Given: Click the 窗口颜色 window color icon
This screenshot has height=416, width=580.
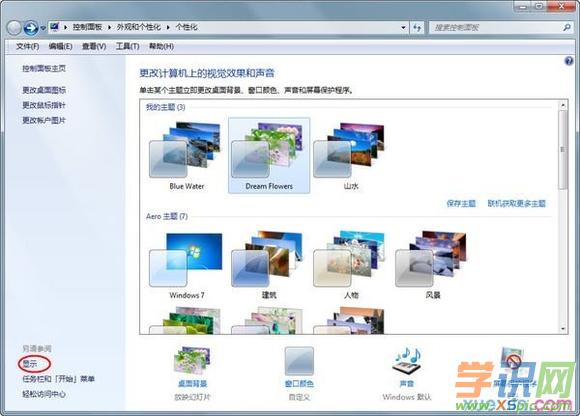Looking at the screenshot, I should (x=299, y=361).
